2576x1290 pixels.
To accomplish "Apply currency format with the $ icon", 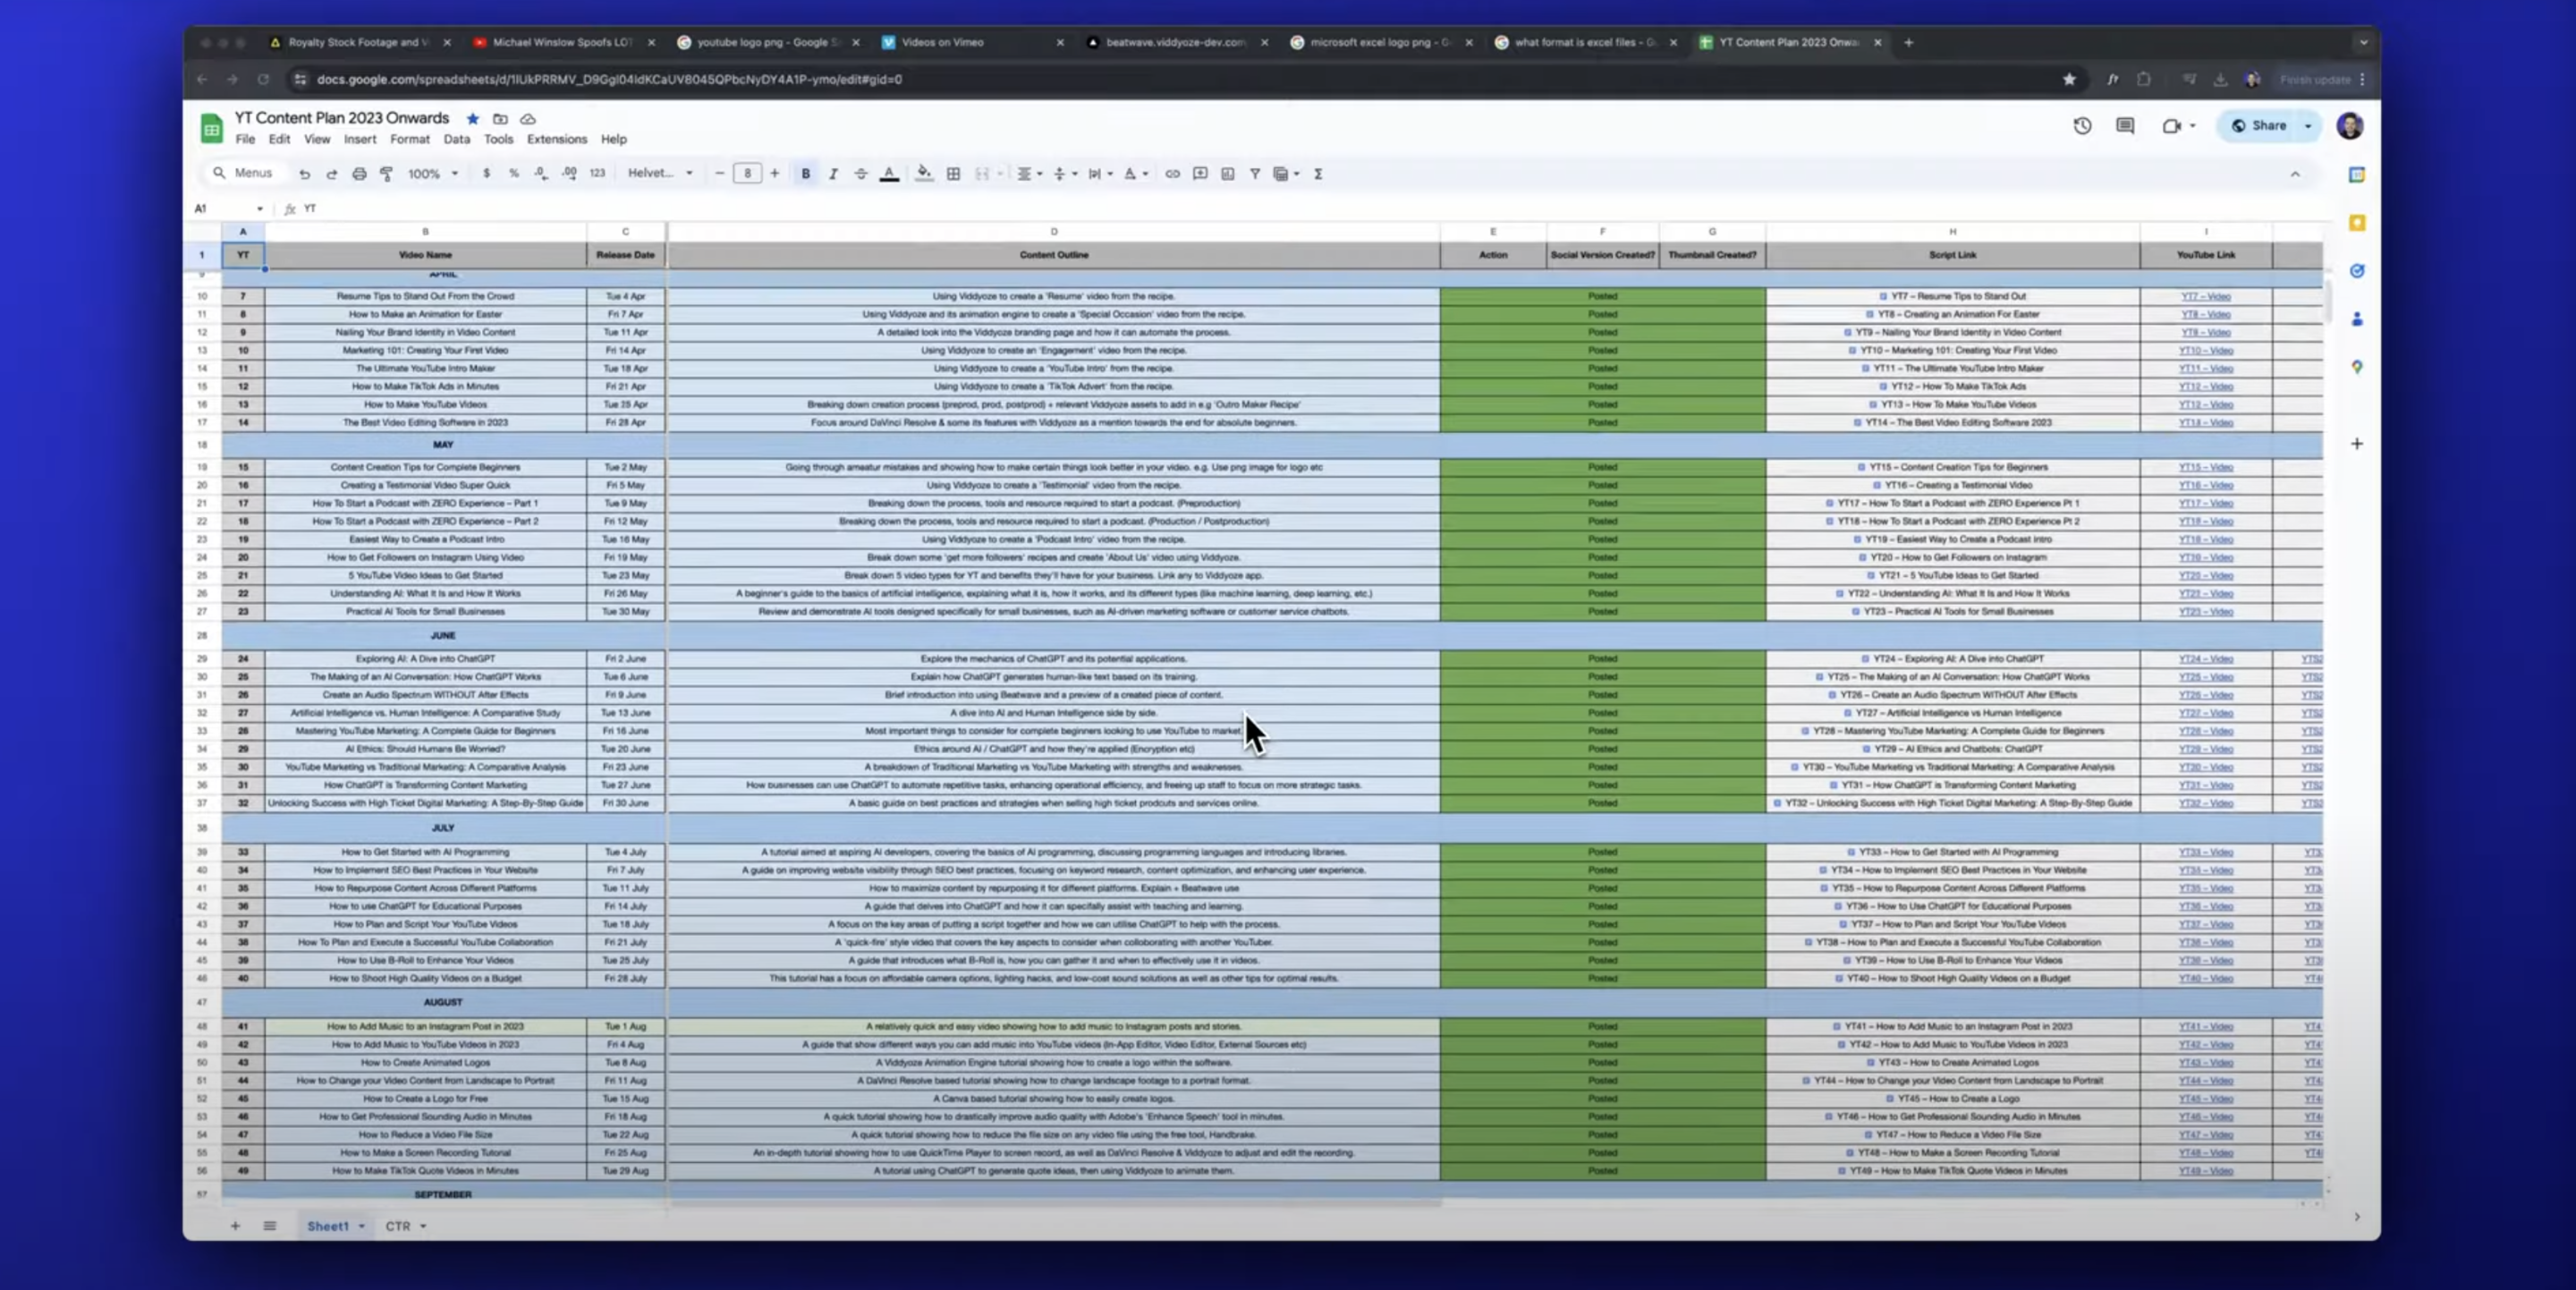I will [486, 174].
